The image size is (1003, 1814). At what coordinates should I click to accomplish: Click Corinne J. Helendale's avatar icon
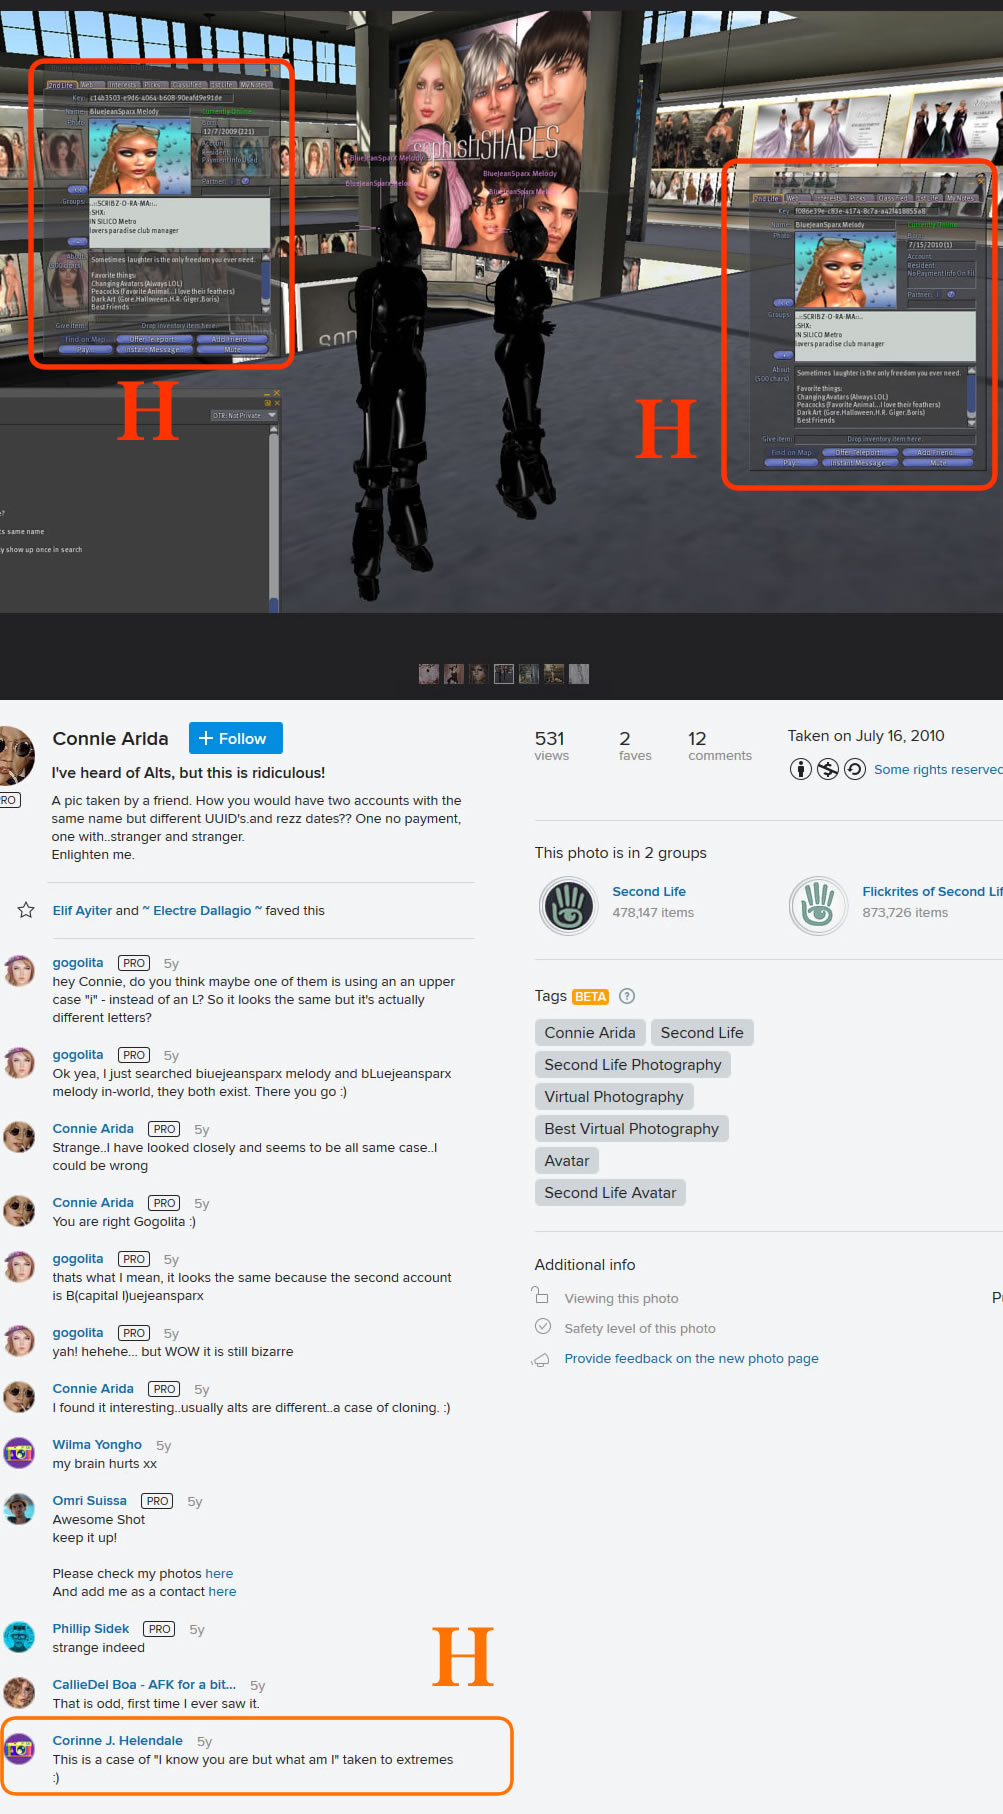click(x=19, y=1749)
